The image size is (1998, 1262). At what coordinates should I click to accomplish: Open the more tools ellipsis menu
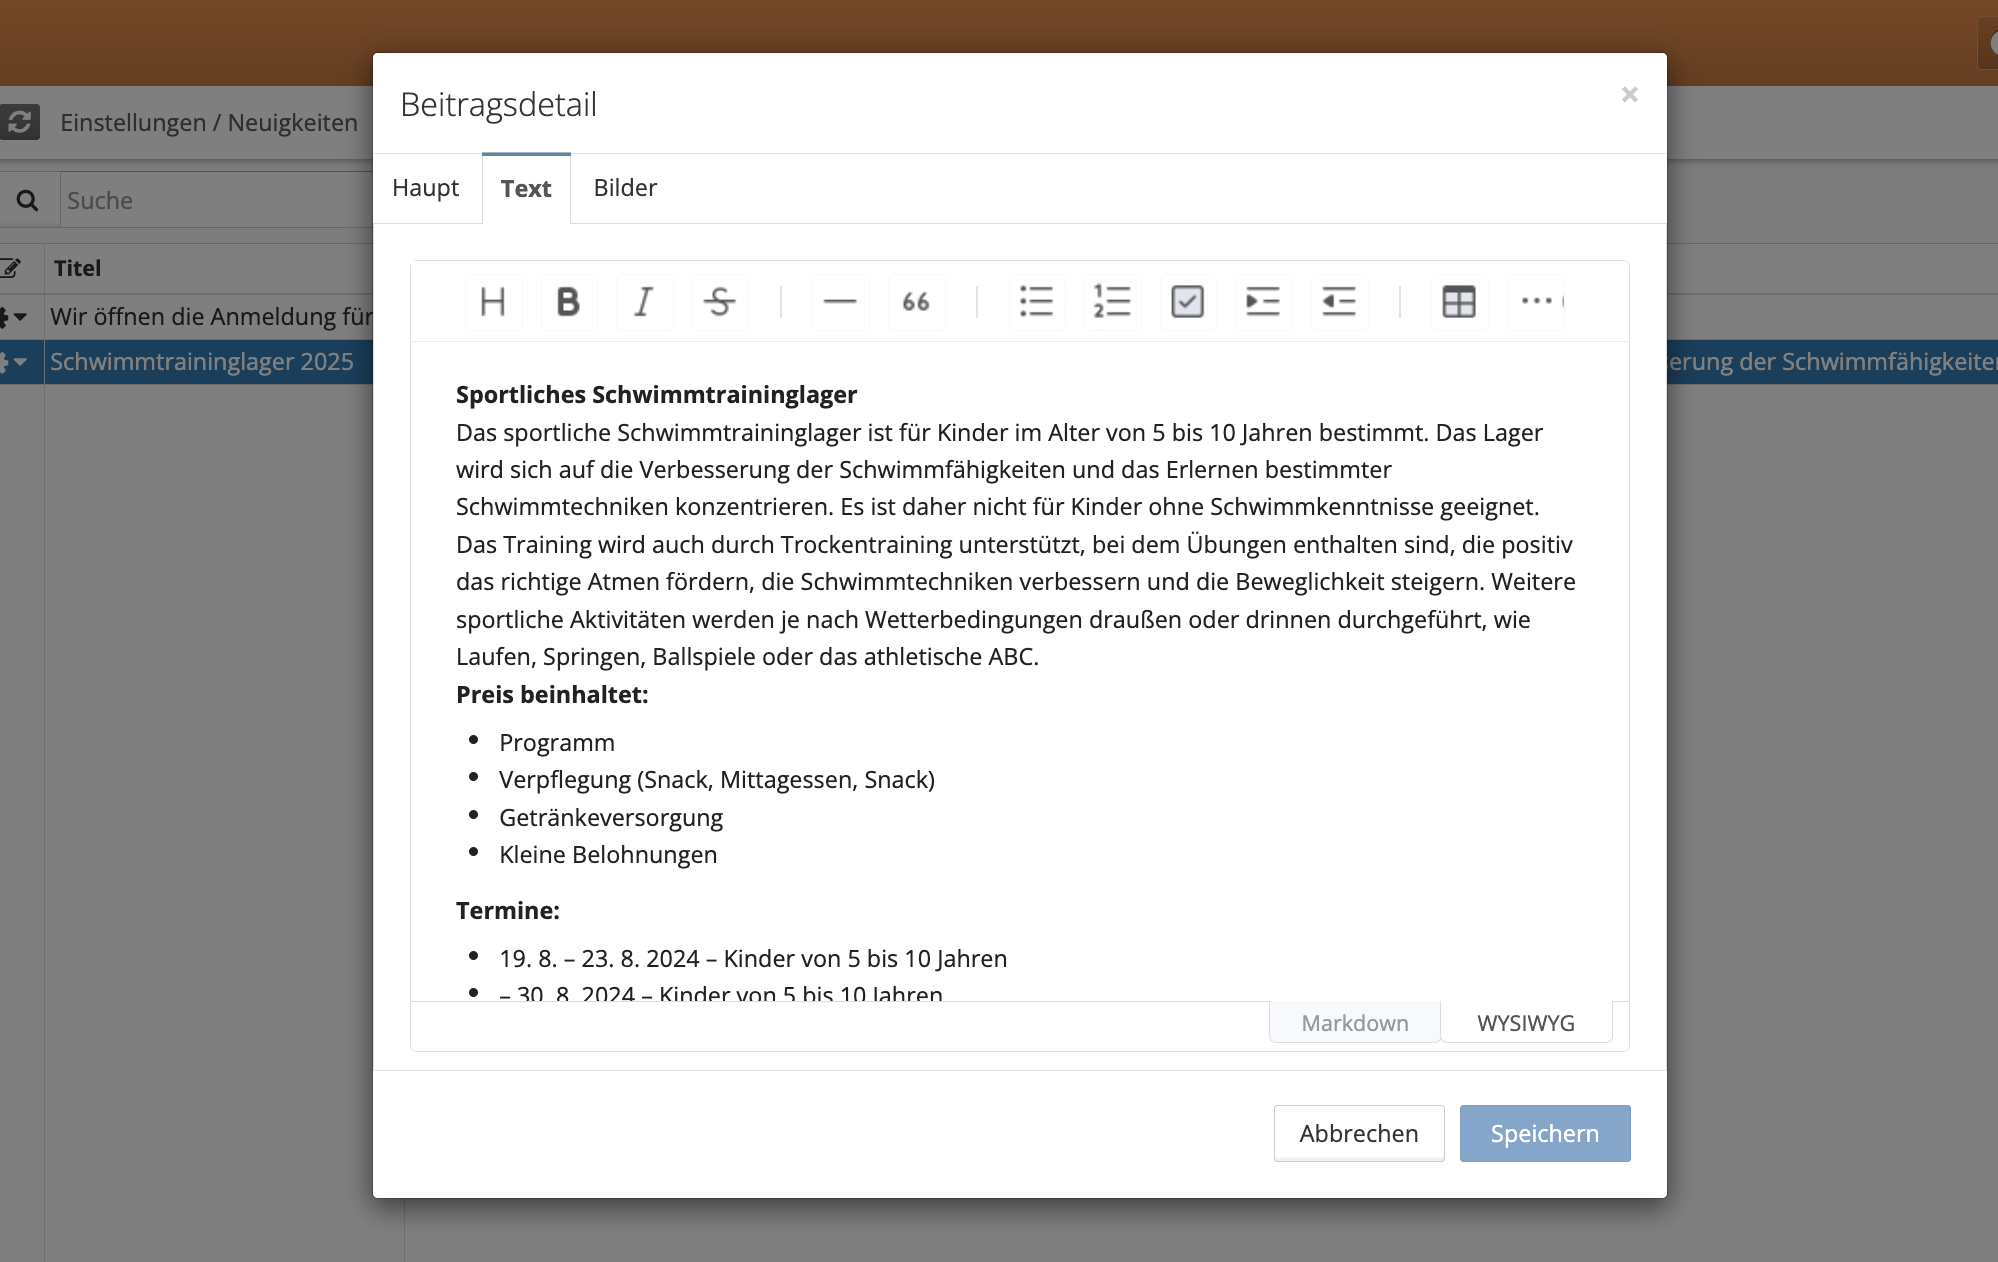click(1535, 301)
